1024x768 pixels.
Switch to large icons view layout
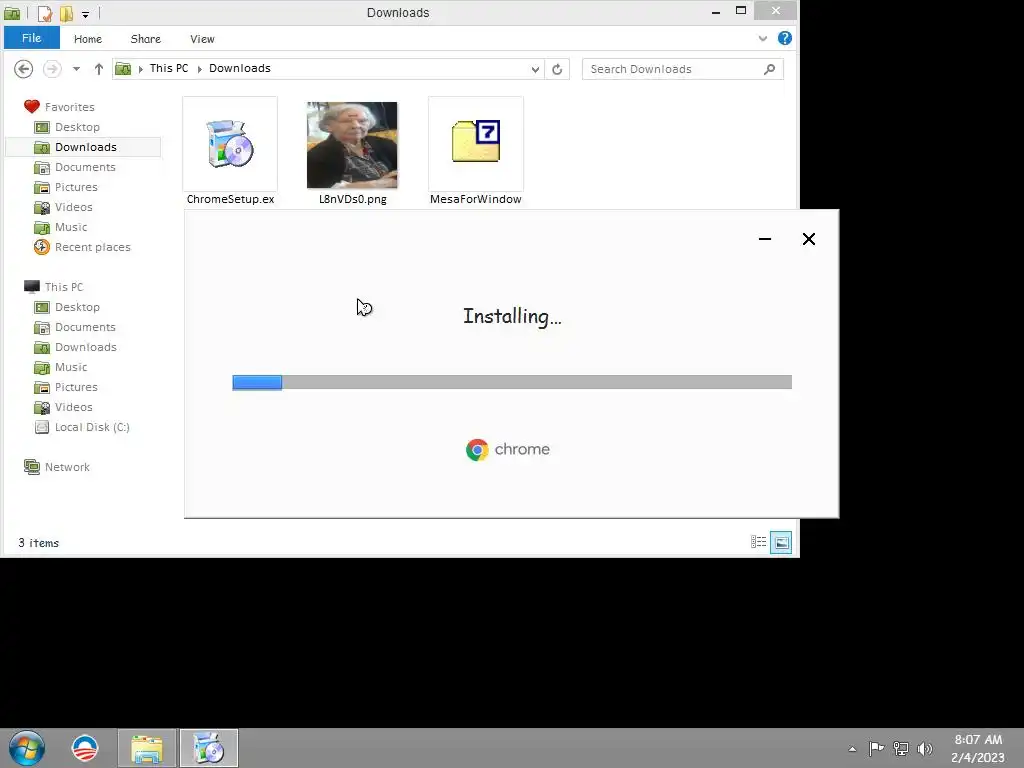point(781,542)
